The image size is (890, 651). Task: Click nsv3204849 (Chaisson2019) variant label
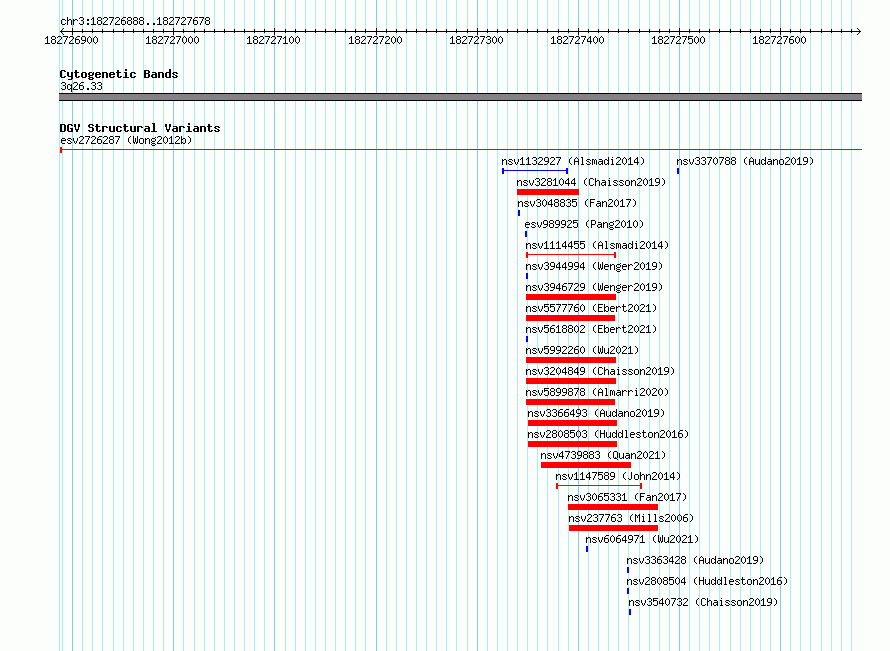point(600,371)
